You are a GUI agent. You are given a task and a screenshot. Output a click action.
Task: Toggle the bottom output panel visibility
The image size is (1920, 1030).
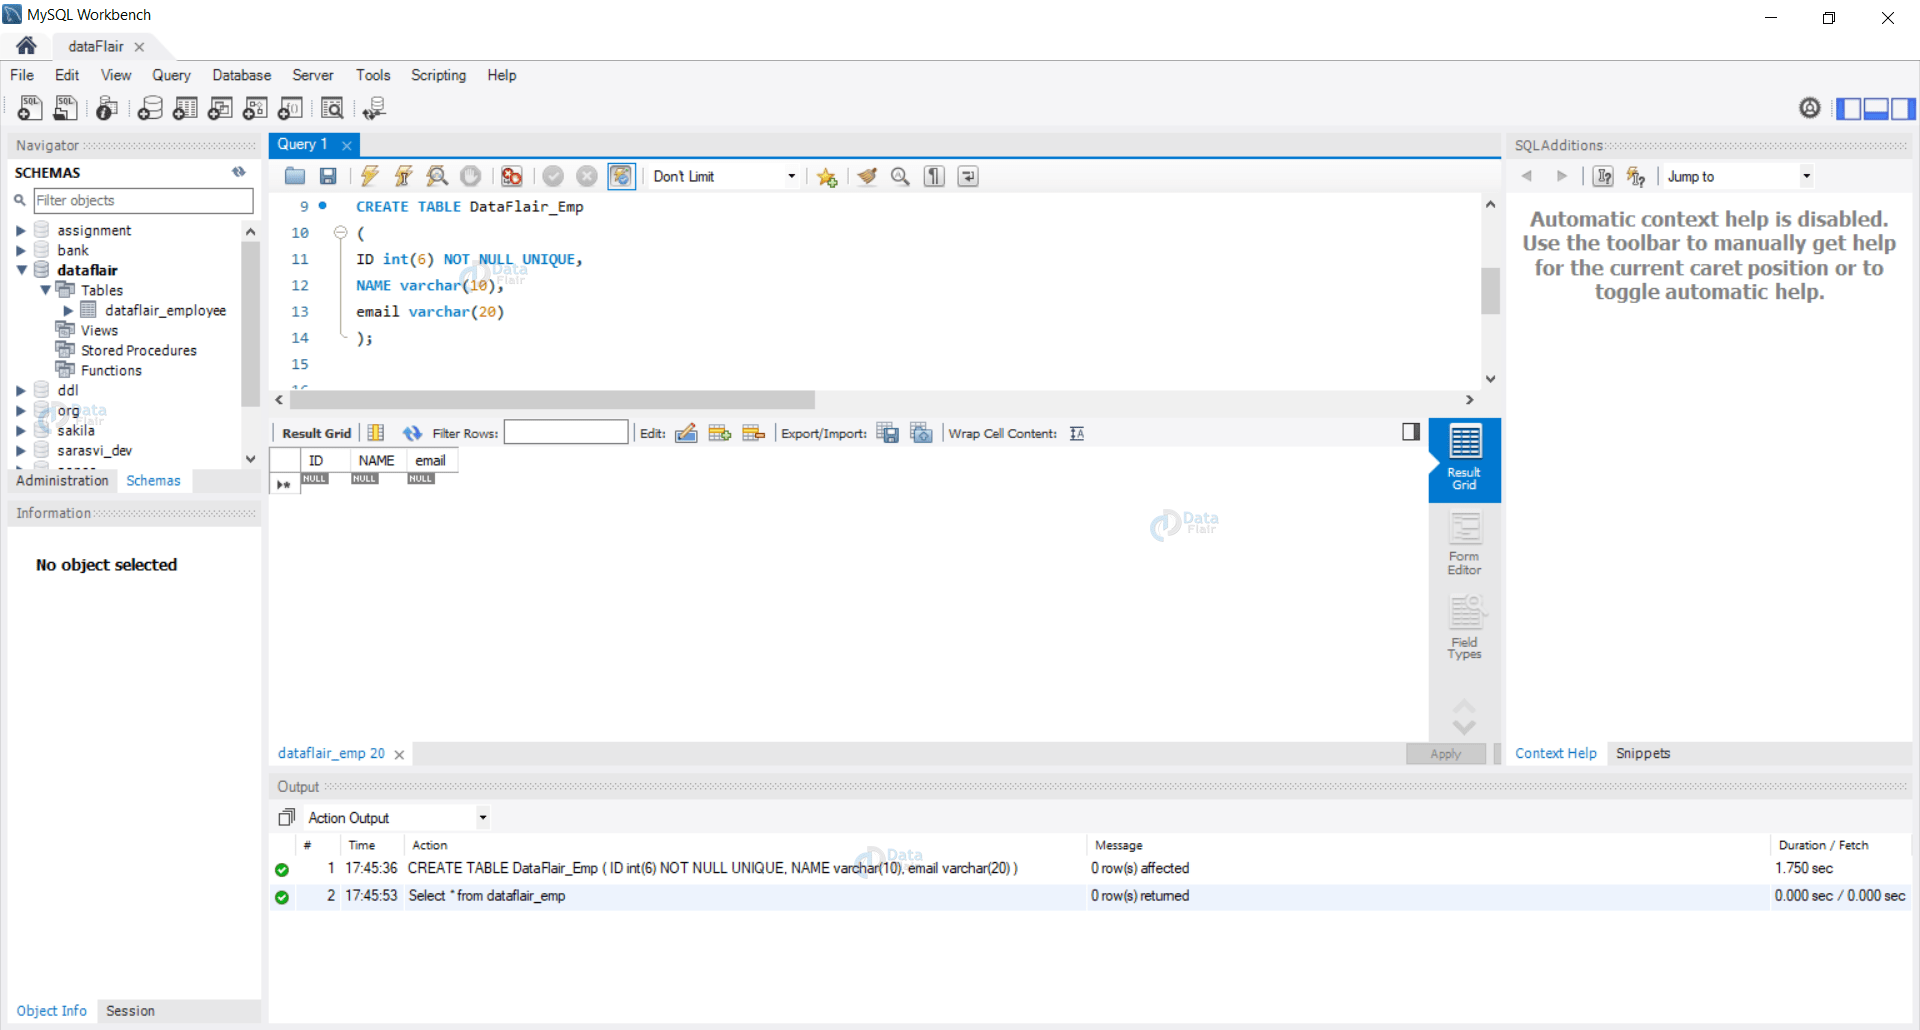pos(1876,108)
